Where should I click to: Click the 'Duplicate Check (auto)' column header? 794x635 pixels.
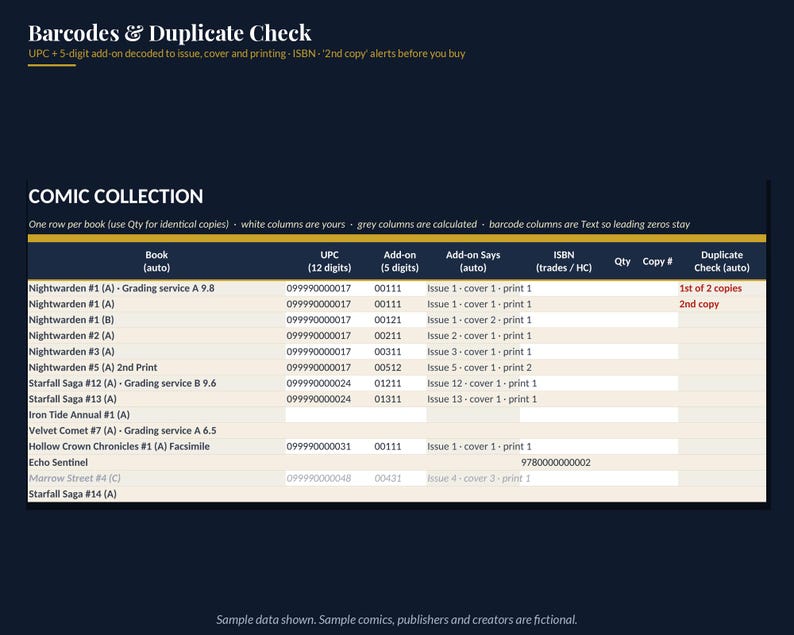click(722, 261)
